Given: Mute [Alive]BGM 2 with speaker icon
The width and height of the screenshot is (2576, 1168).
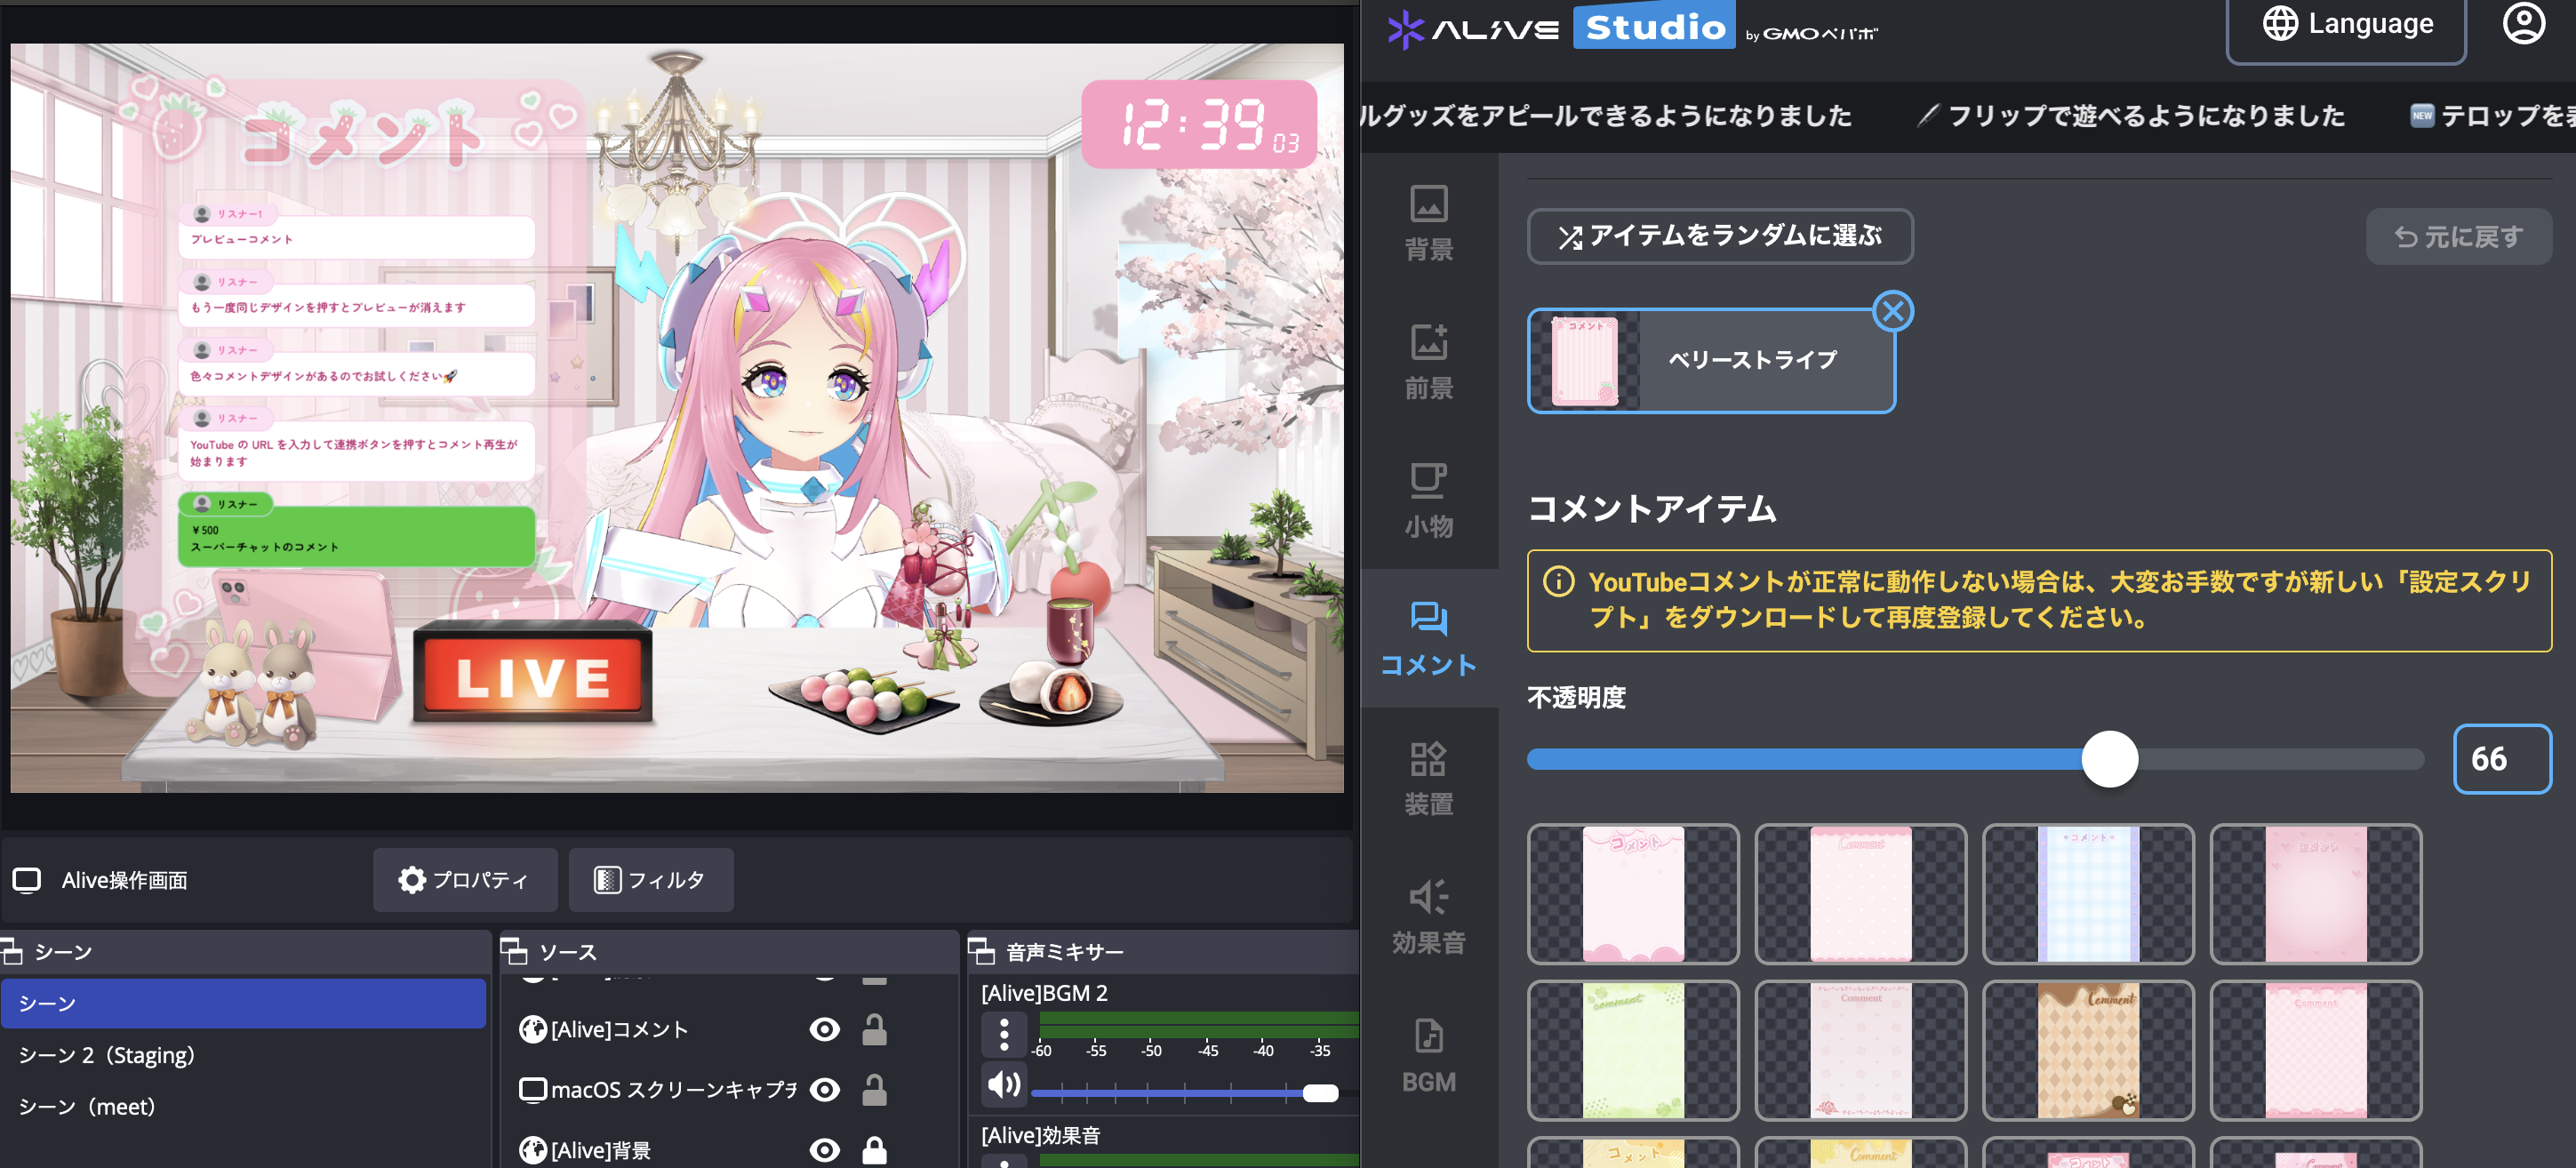Looking at the screenshot, I should pos(1004,1085).
